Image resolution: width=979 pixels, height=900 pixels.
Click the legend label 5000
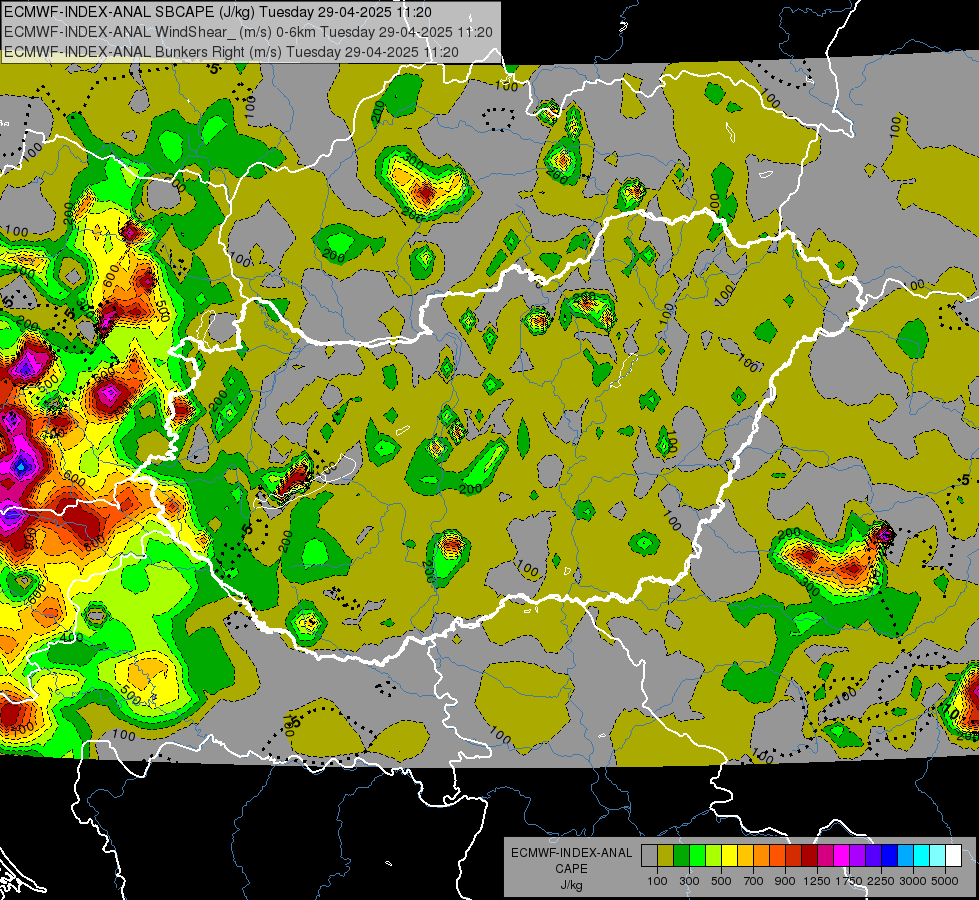pos(945,881)
